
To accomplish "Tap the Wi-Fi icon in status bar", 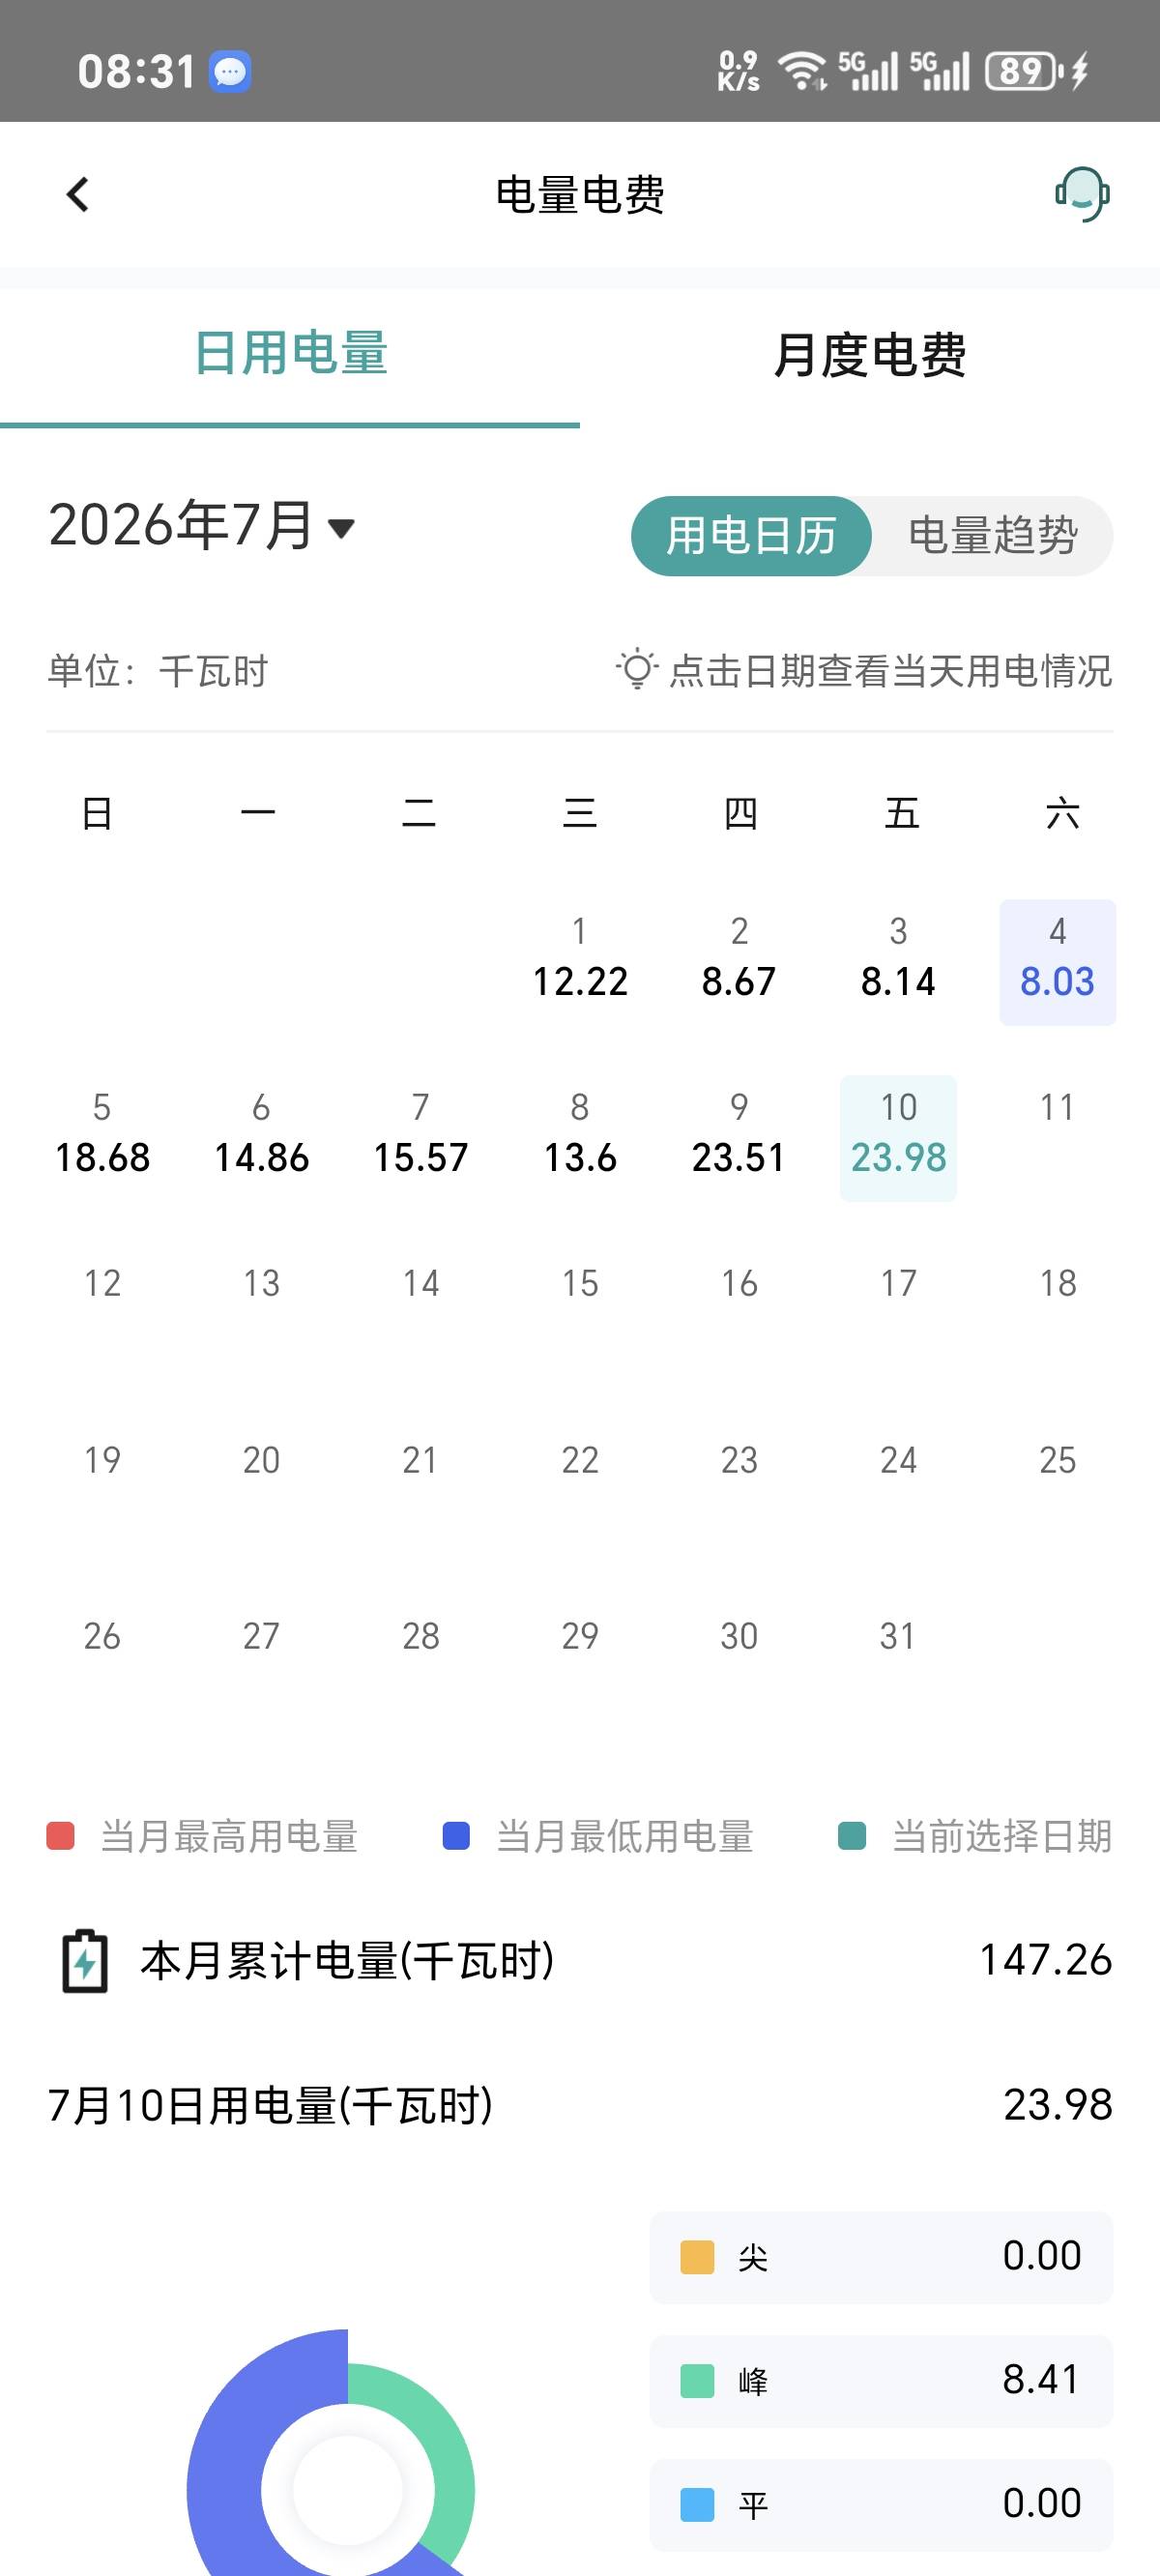I will pyautogui.click(x=802, y=71).
